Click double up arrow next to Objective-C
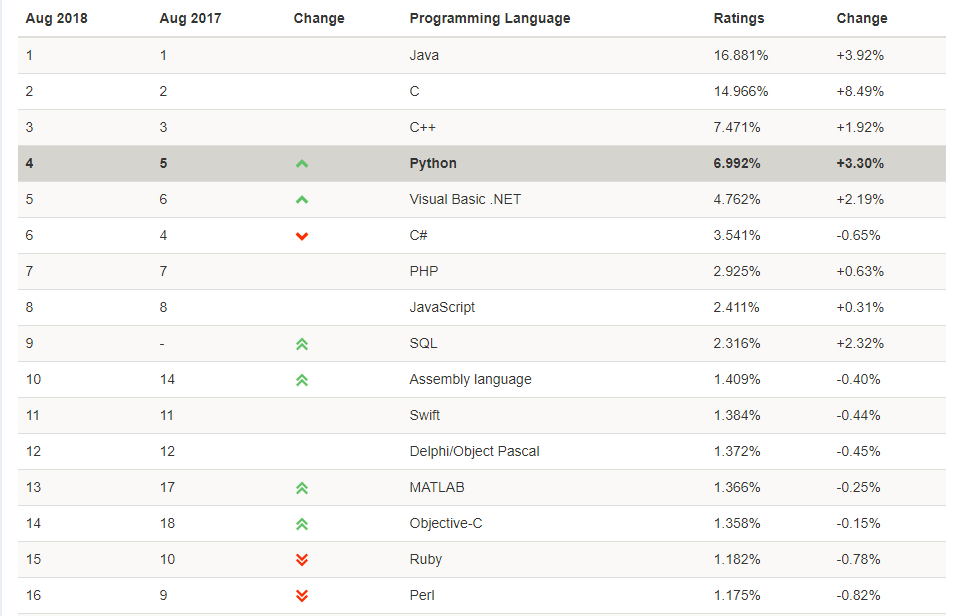 (302, 524)
